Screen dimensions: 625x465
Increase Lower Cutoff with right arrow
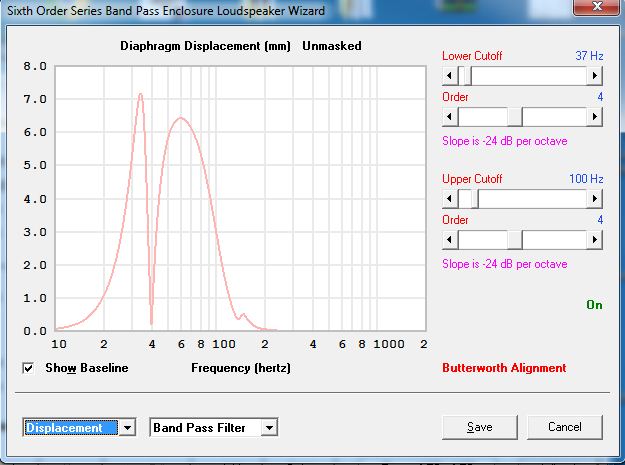pos(595,75)
